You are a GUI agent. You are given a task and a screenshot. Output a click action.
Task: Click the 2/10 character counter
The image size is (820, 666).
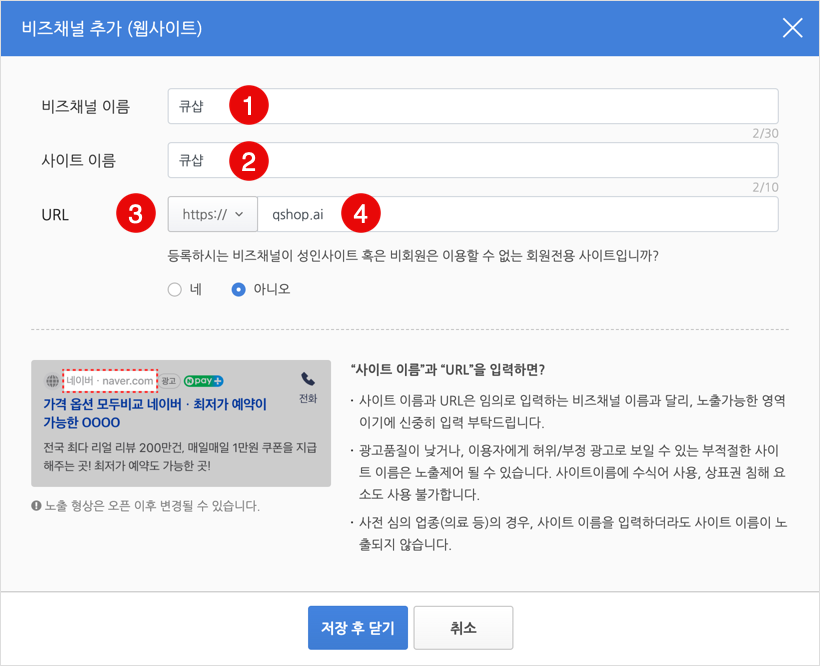coord(765,188)
